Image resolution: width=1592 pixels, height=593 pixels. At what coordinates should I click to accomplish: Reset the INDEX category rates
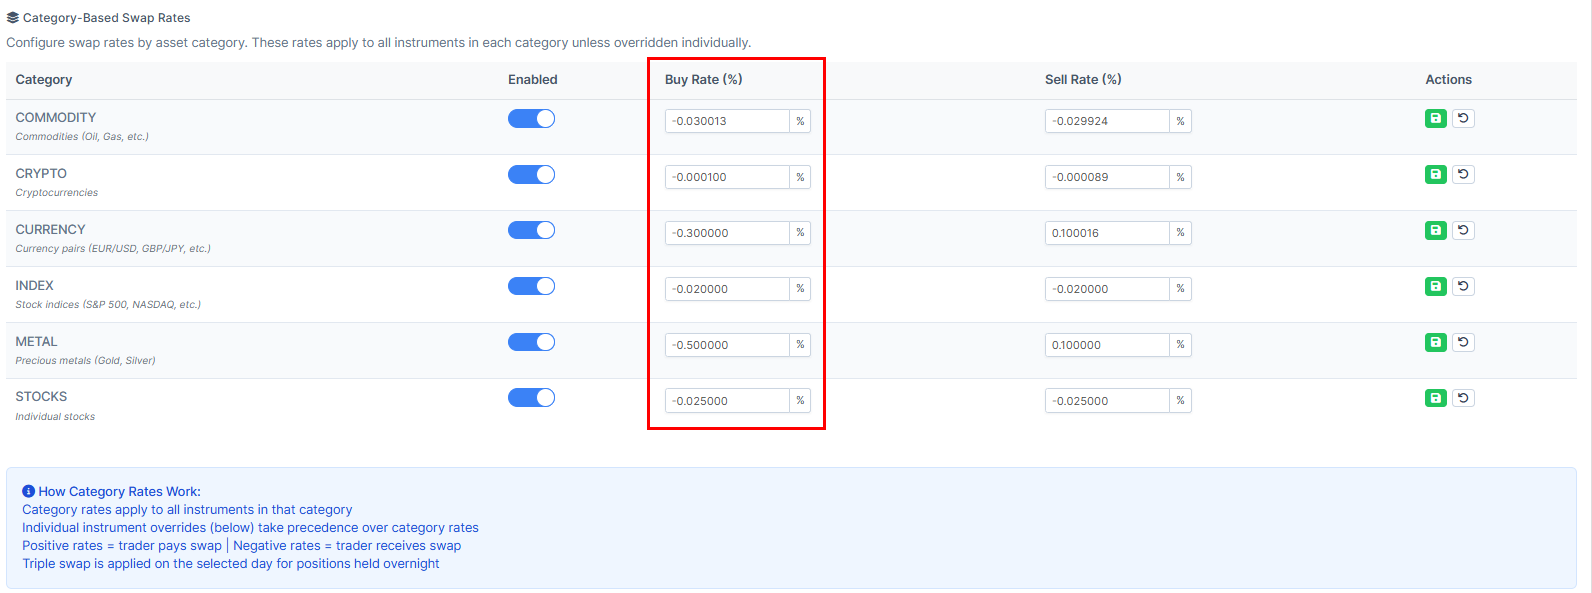(x=1463, y=287)
